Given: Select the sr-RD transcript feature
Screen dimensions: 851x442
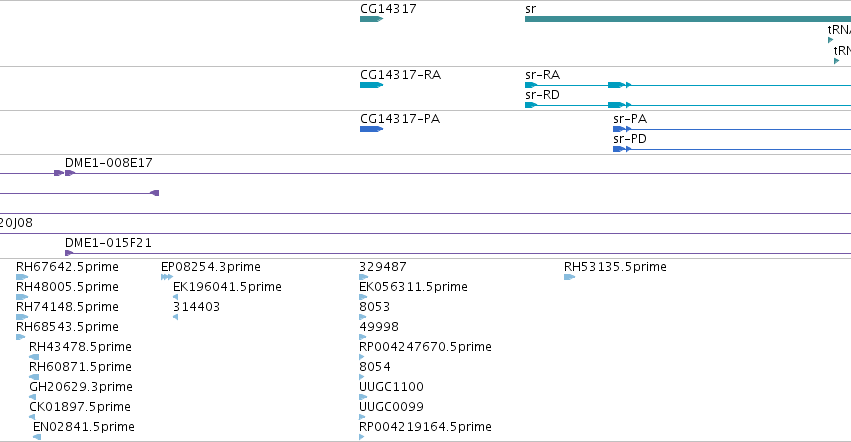Looking at the screenshot, I should click(688, 105).
